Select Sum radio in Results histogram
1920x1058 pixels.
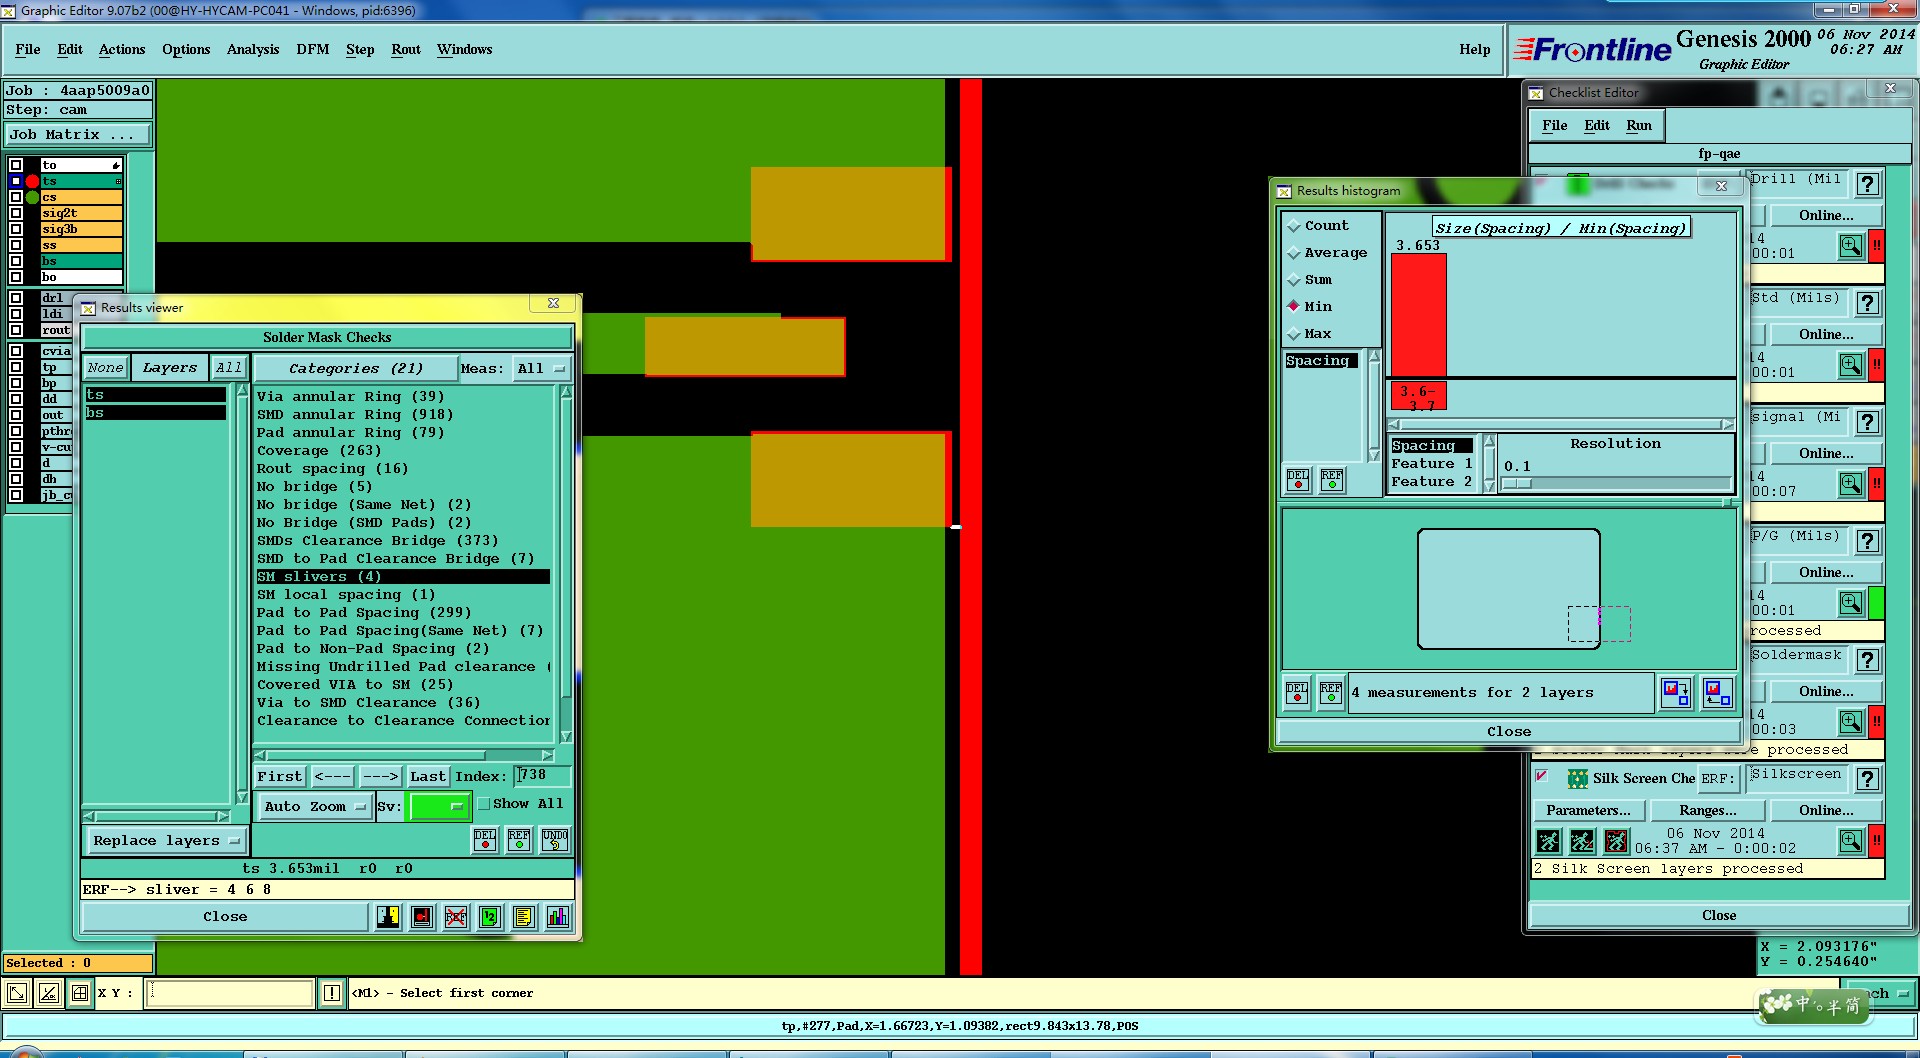click(x=1294, y=280)
